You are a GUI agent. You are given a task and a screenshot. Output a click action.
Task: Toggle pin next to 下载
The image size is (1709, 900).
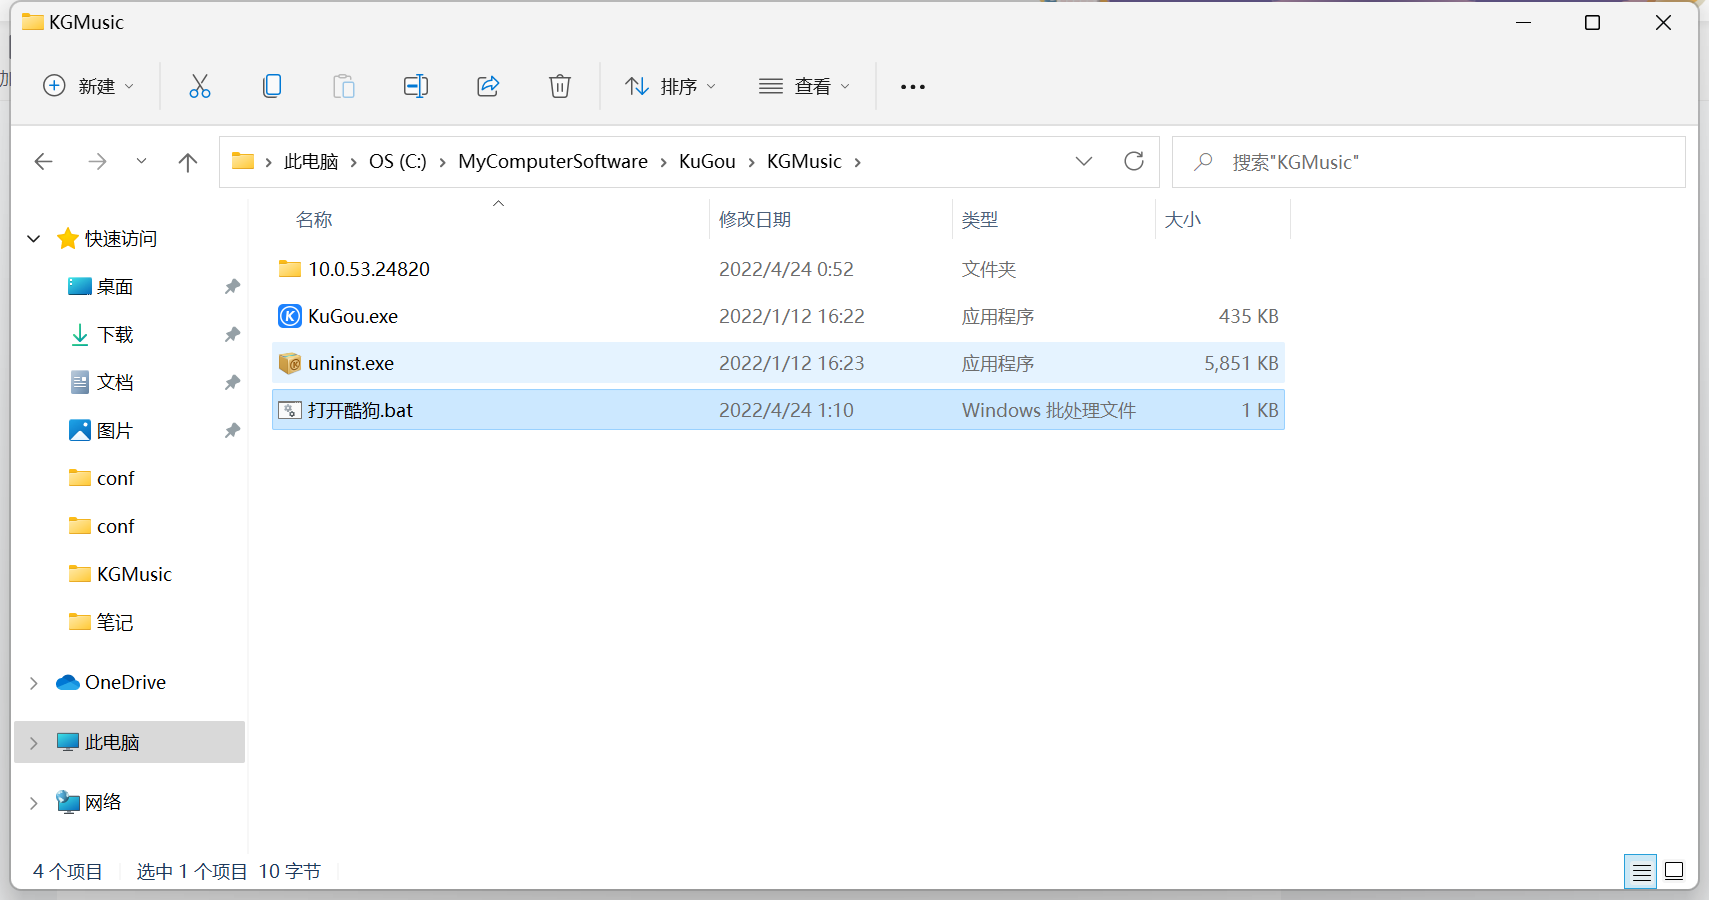[232, 335]
